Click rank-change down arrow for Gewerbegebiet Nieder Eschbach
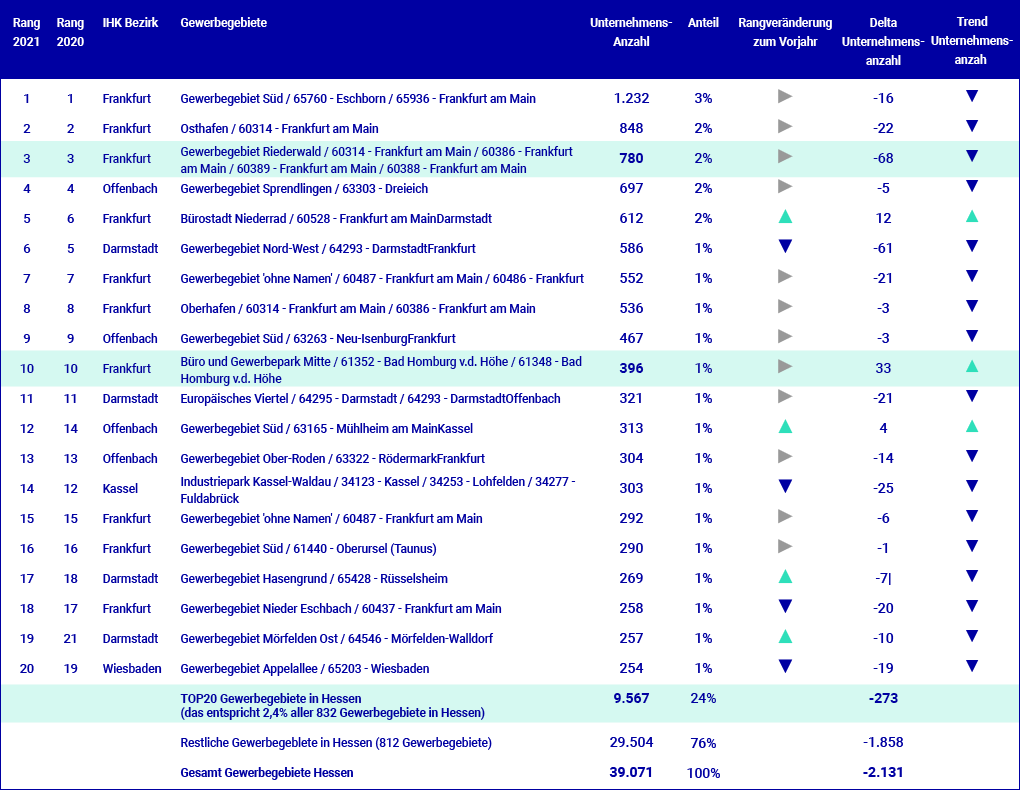 point(785,607)
